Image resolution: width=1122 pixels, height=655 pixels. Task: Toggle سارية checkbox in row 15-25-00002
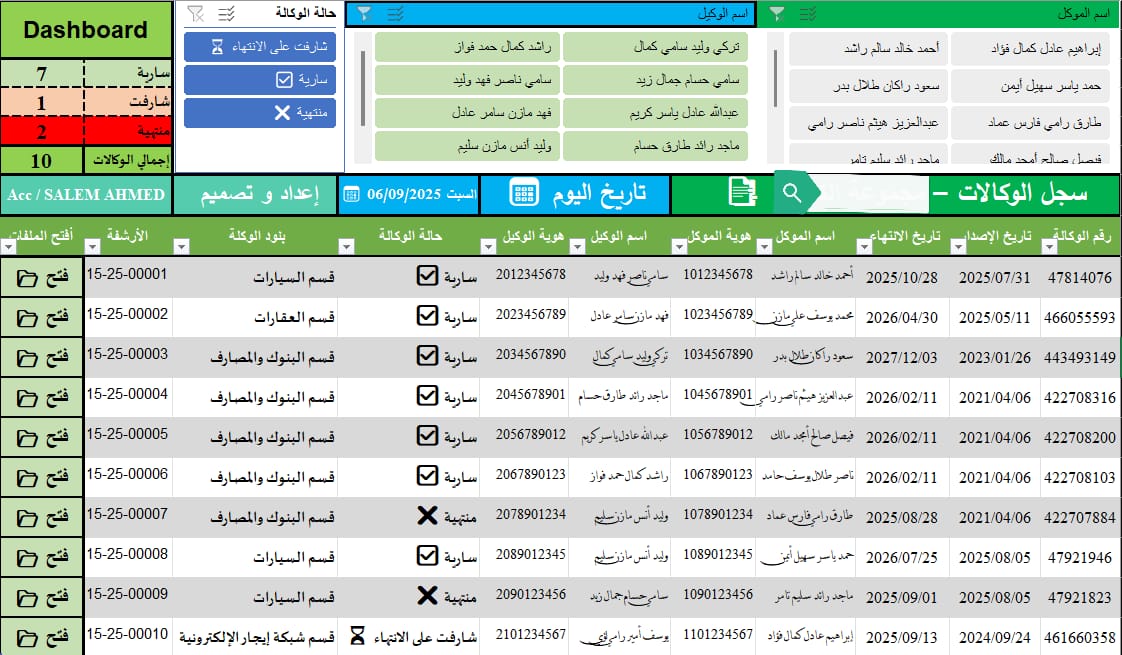click(x=427, y=316)
